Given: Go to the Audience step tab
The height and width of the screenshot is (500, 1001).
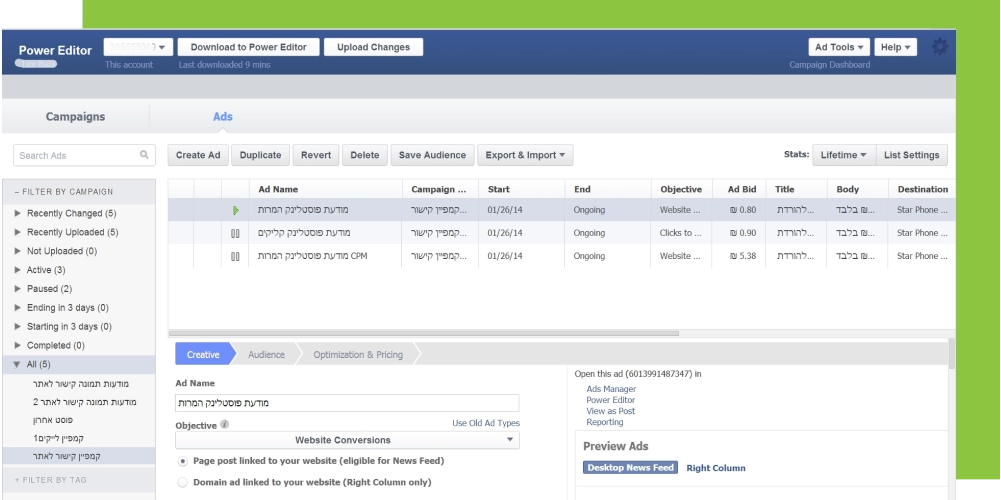Looking at the screenshot, I should (266, 355).
